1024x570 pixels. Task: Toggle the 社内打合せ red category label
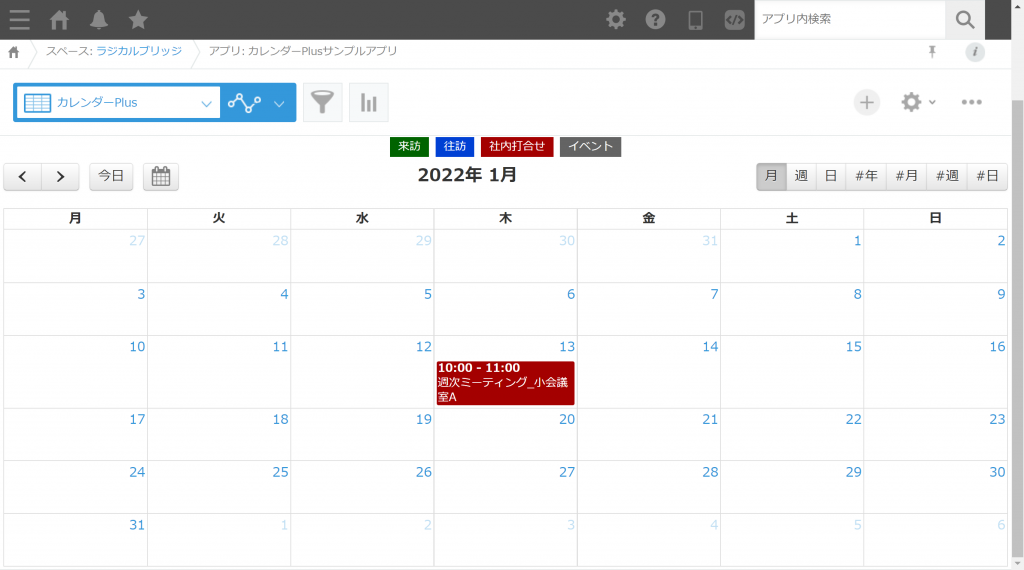pos(517,146)
